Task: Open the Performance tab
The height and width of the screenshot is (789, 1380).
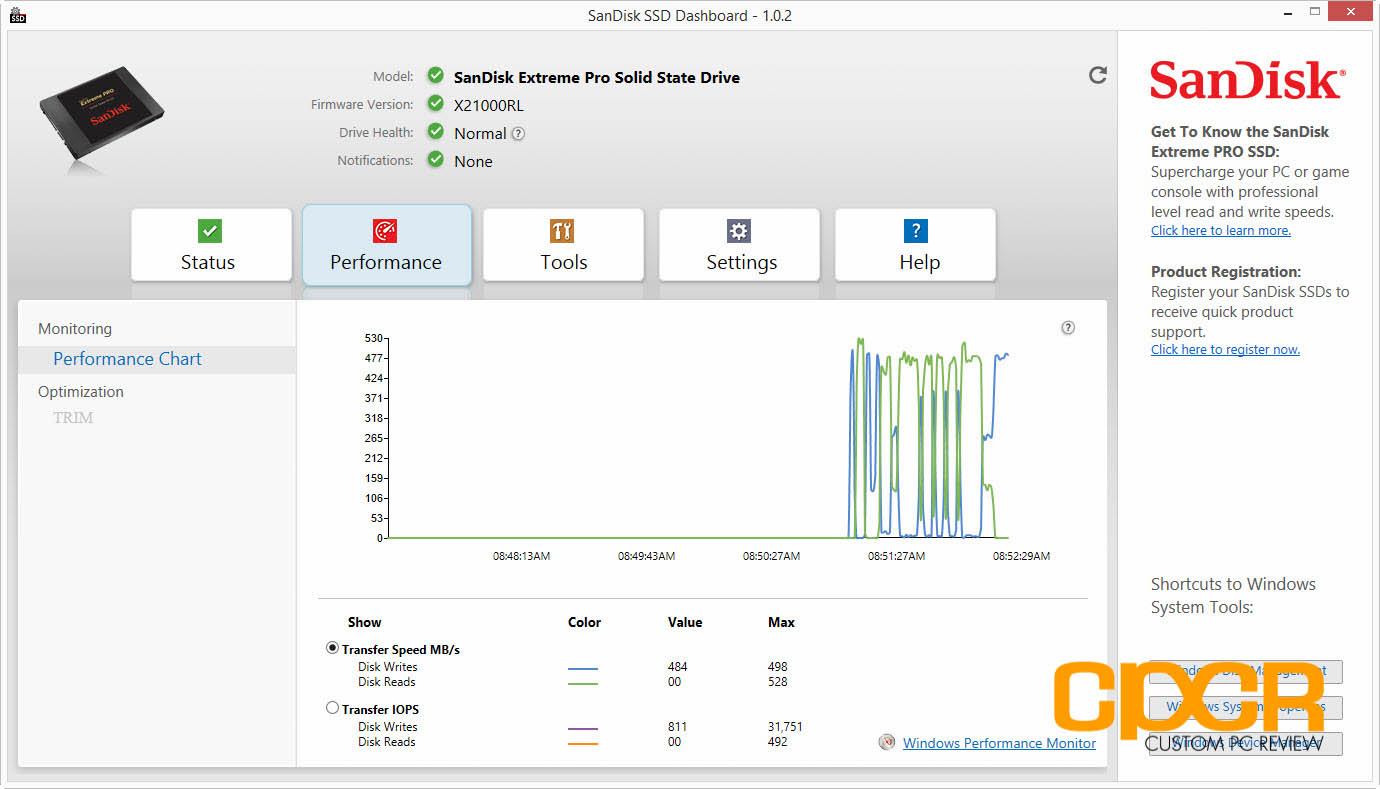Action: 386,246
